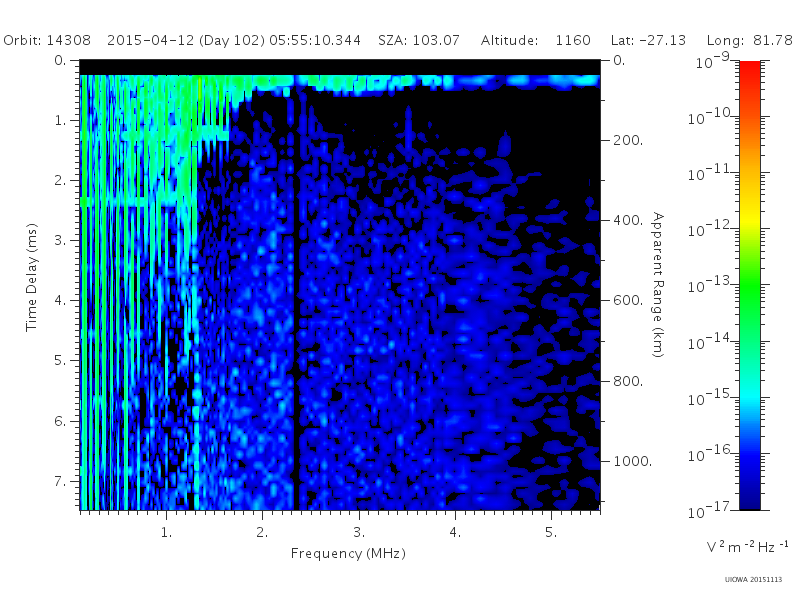Click the 'Time Delay (ms)' axis label
Viewport: 800px width, 600px height.
(x=32, y=277)
